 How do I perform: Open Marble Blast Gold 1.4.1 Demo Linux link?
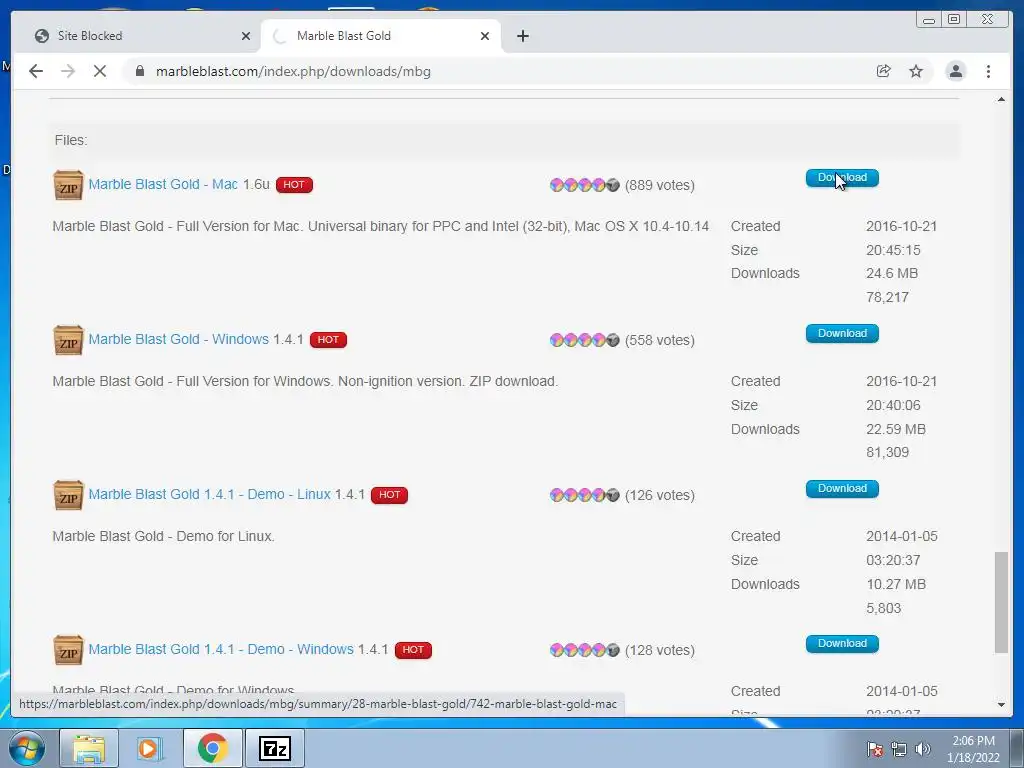click(x=210, y=494)
